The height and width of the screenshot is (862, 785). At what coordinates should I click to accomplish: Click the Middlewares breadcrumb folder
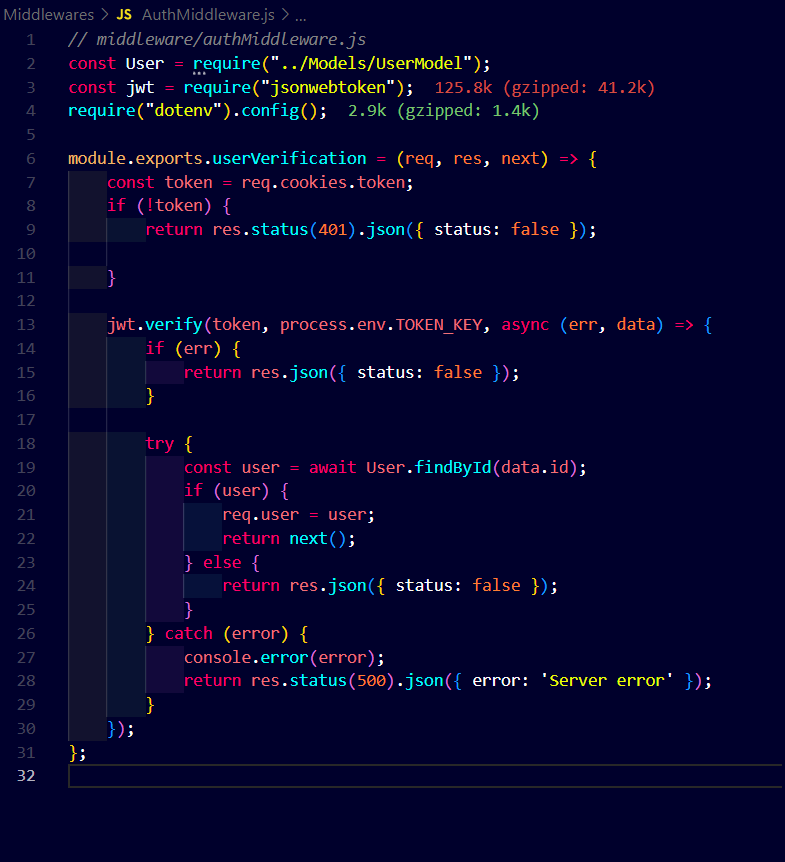pyautogui.click(x=49, y=15)
